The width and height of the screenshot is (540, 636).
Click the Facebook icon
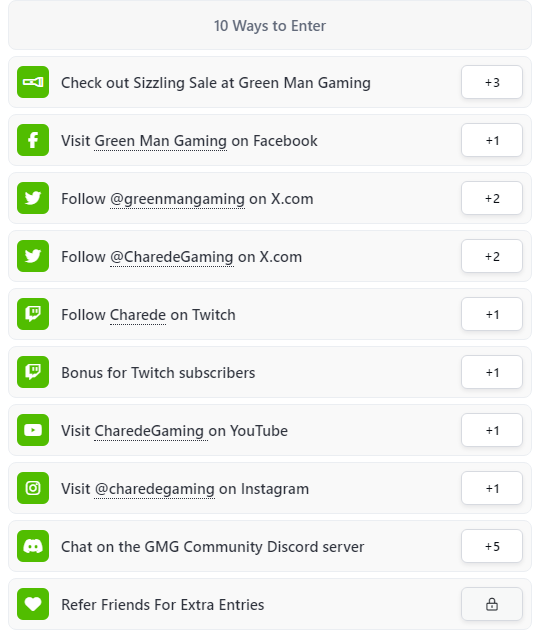[33, 140]
